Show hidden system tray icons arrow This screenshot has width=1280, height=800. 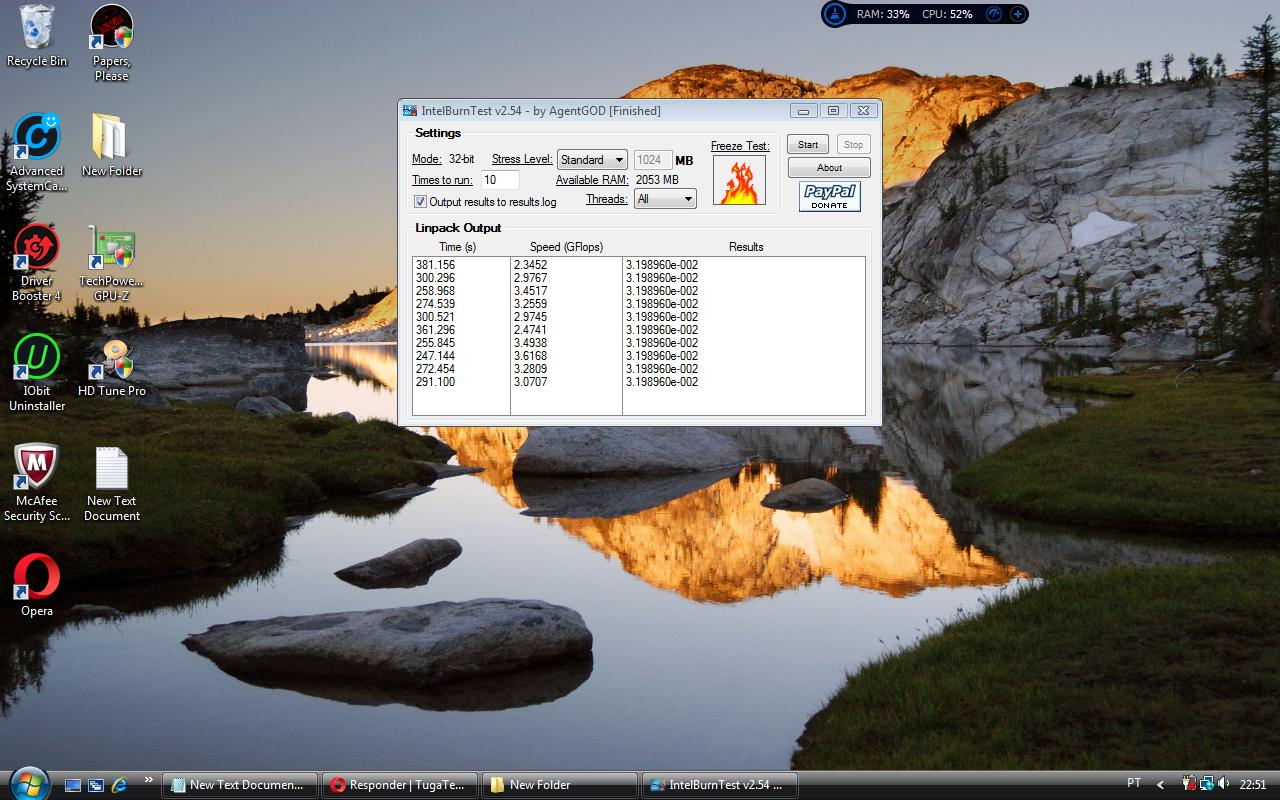(x=1160, y=785)
